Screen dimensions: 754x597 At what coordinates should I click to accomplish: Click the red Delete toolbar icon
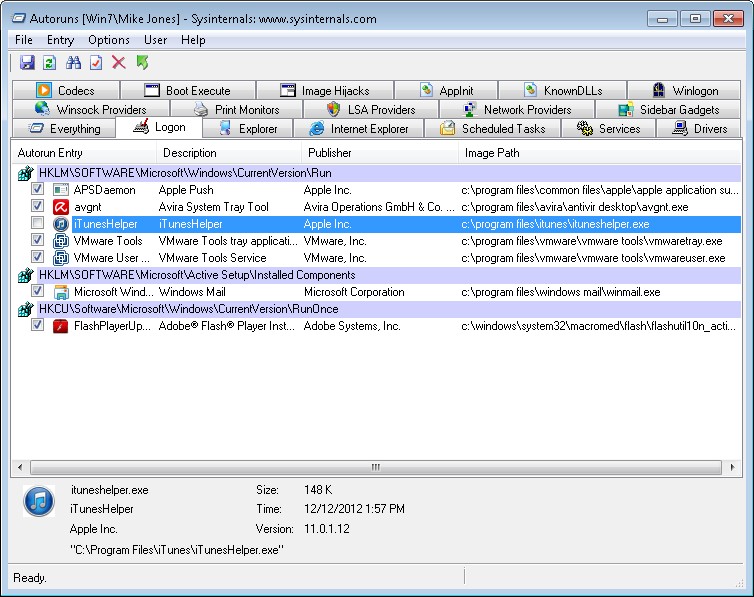tap(119, 62)
